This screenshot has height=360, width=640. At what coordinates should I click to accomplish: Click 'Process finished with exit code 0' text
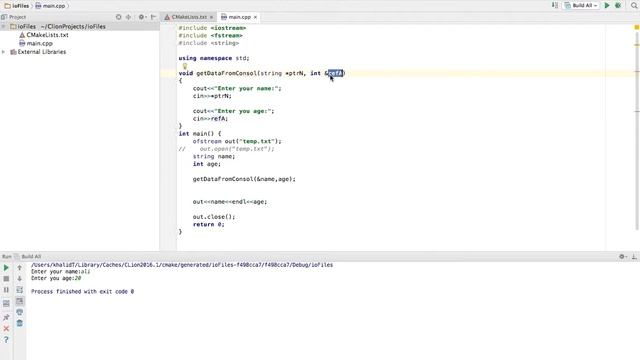(82, 291)
